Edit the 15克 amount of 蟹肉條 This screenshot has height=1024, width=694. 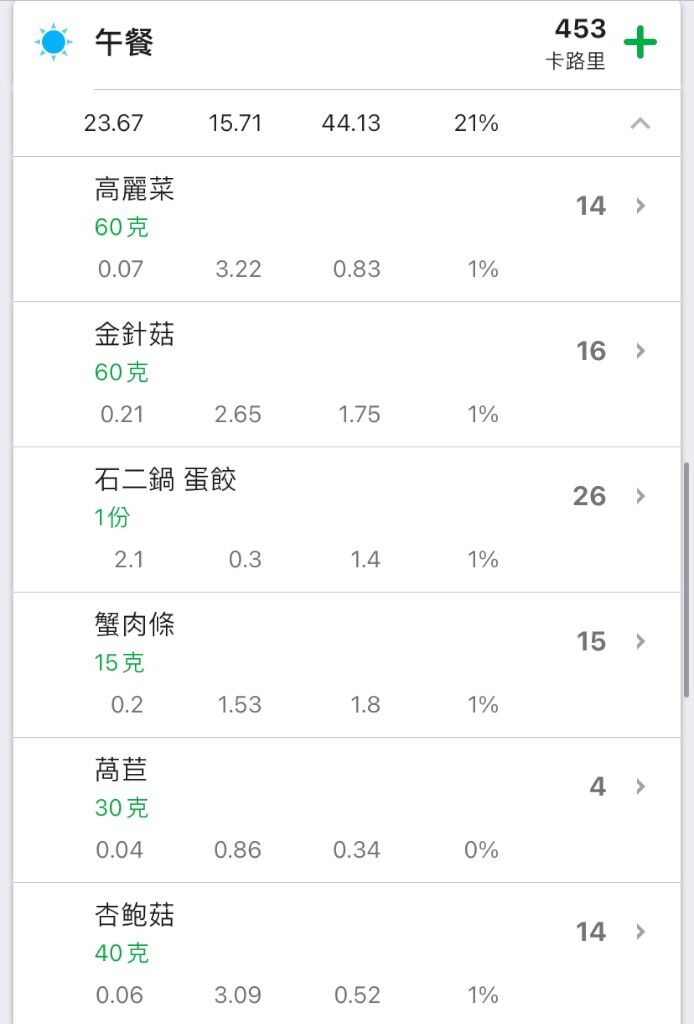(x=119, y=662)
